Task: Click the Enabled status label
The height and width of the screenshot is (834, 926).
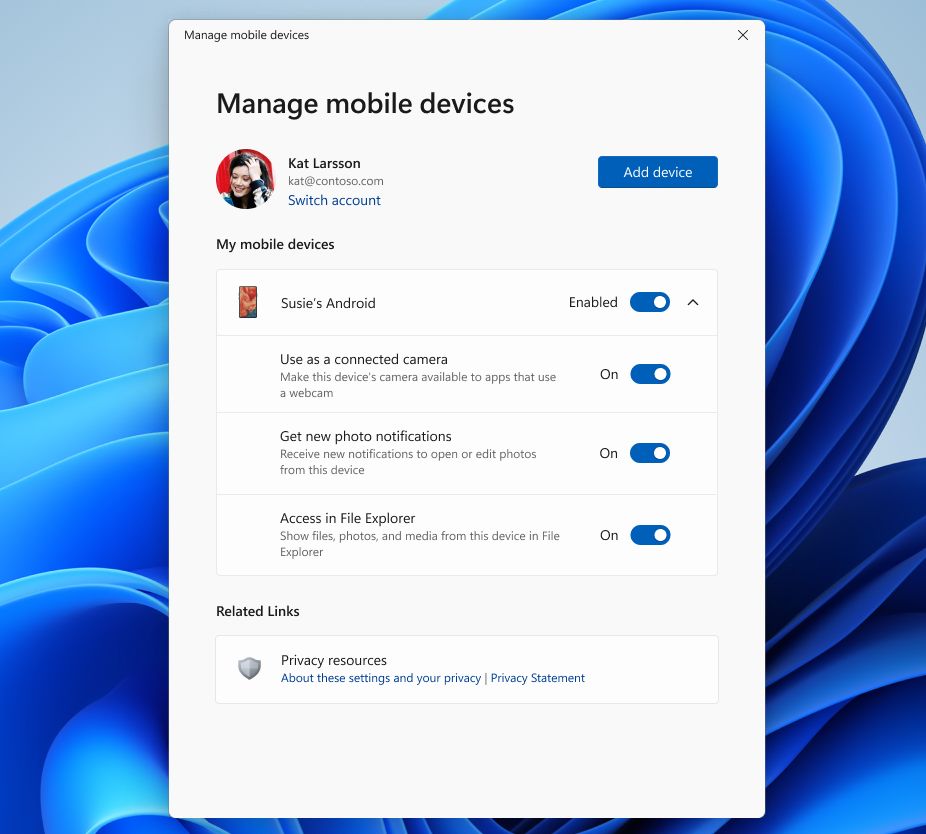Action: (x=593, y=302)
